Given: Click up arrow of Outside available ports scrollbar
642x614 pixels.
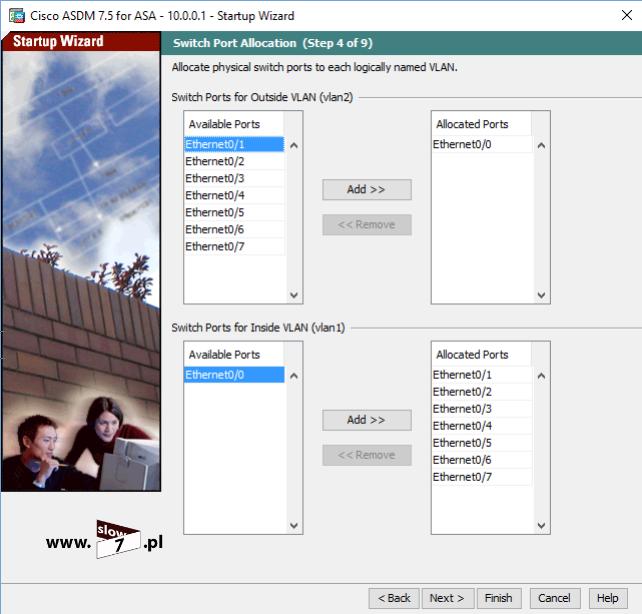Looking at the screenshot, I should [x=294, y=145].
